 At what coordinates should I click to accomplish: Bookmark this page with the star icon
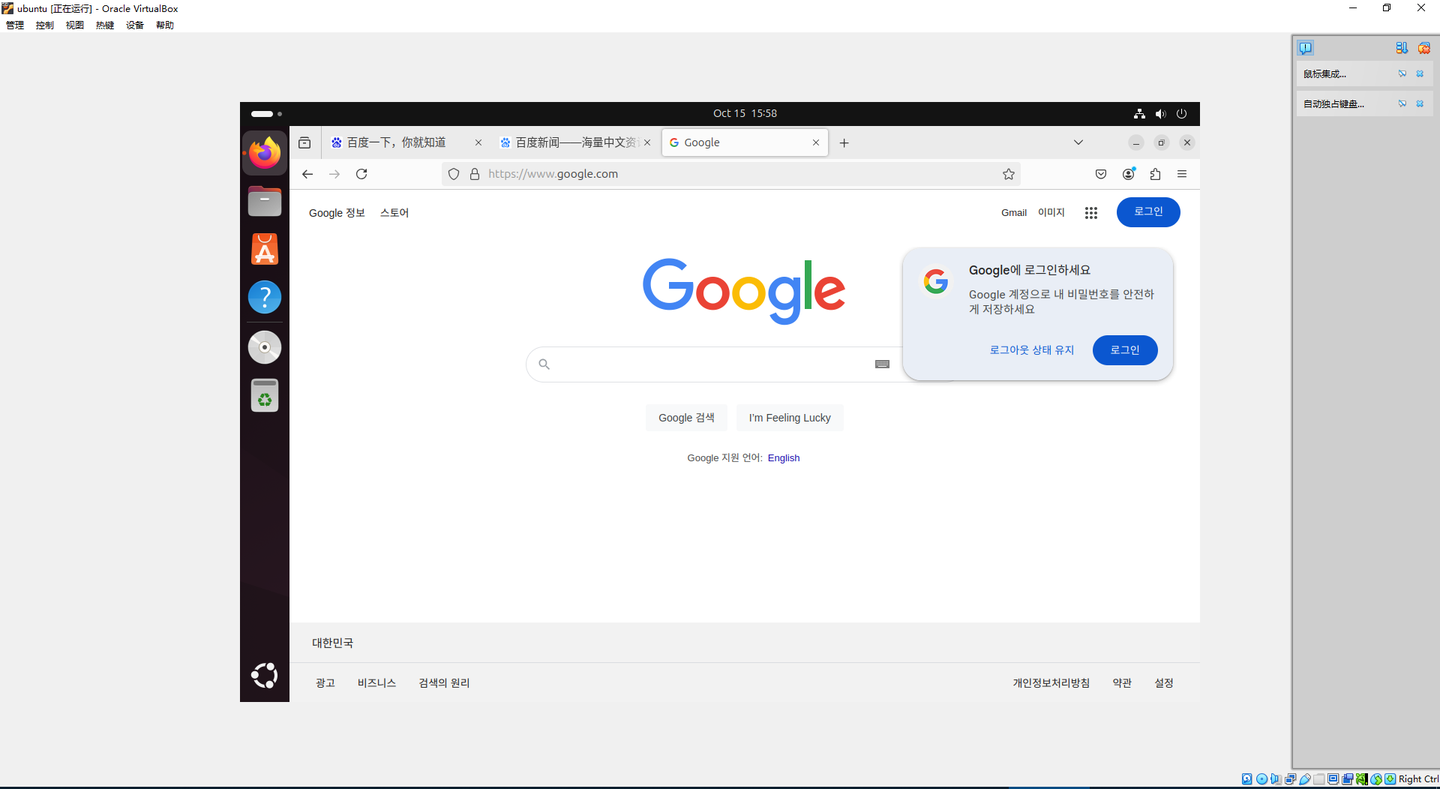click(x=1009, y=174)
